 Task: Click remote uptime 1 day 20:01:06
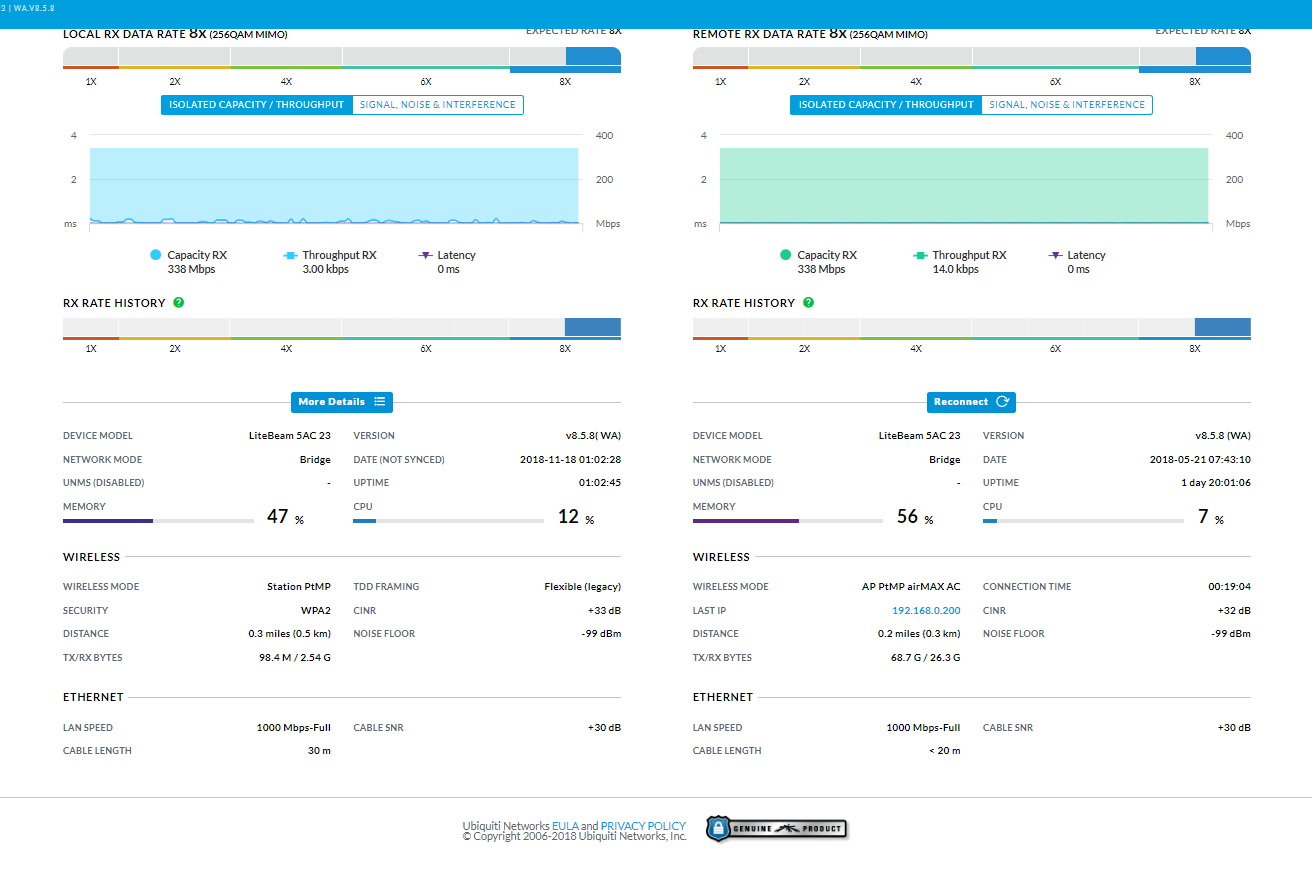[1214, 483]
